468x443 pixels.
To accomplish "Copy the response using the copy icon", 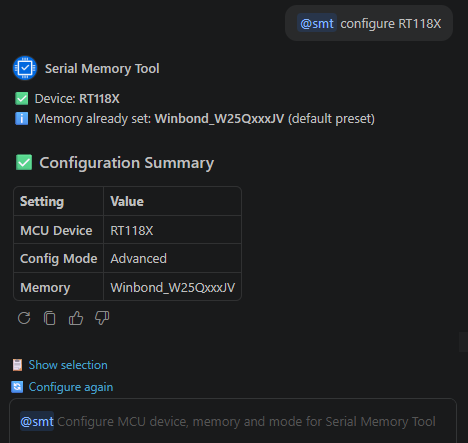I will pos(50,318).
